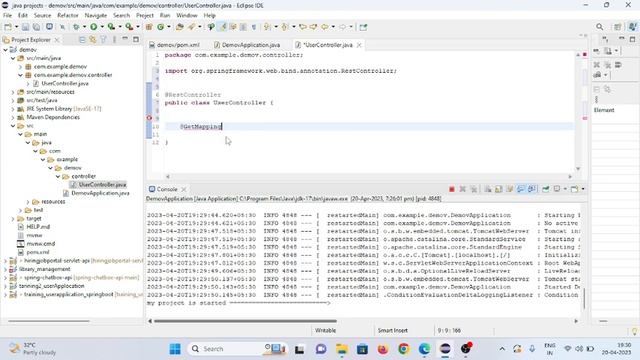The width and height of the screenshot is (640, 360).
Task: Pin the Console view
Action: 546,189
